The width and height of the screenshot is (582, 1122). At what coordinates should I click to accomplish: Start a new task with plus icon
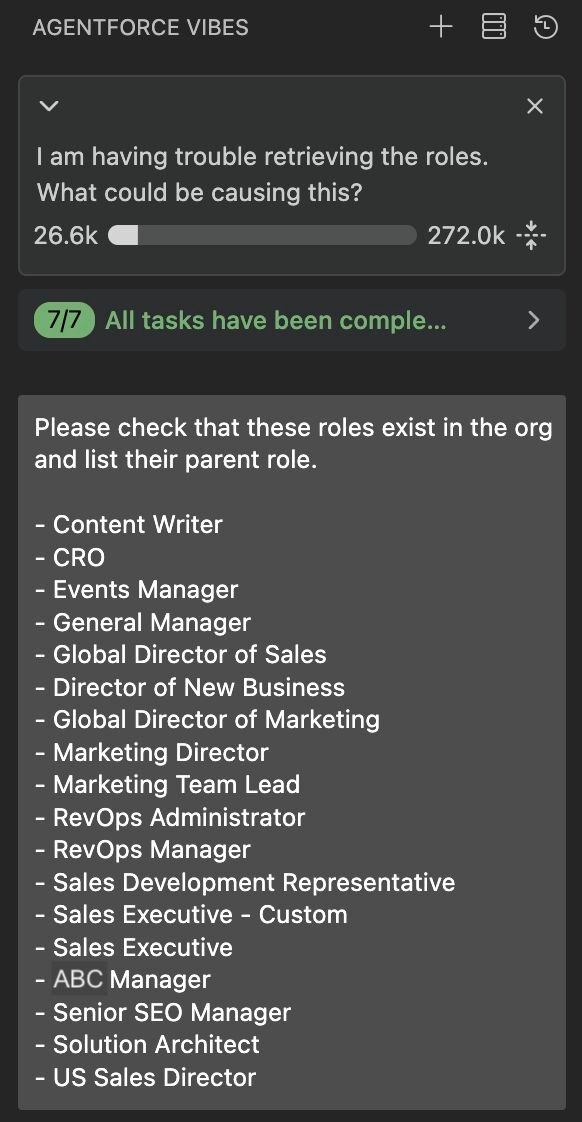(x=441, y=28)
